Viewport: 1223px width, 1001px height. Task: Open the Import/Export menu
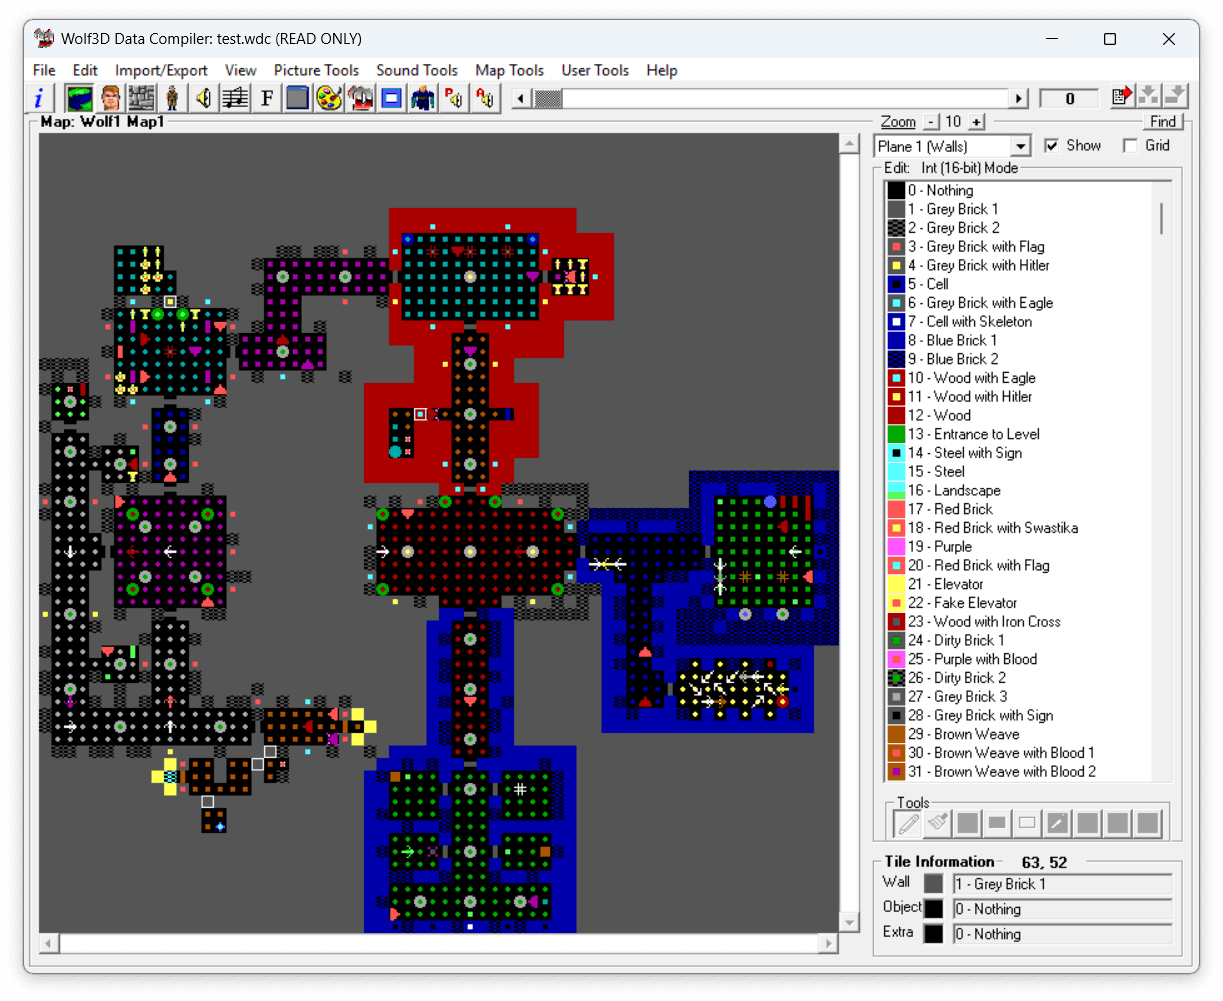point(161,70)
